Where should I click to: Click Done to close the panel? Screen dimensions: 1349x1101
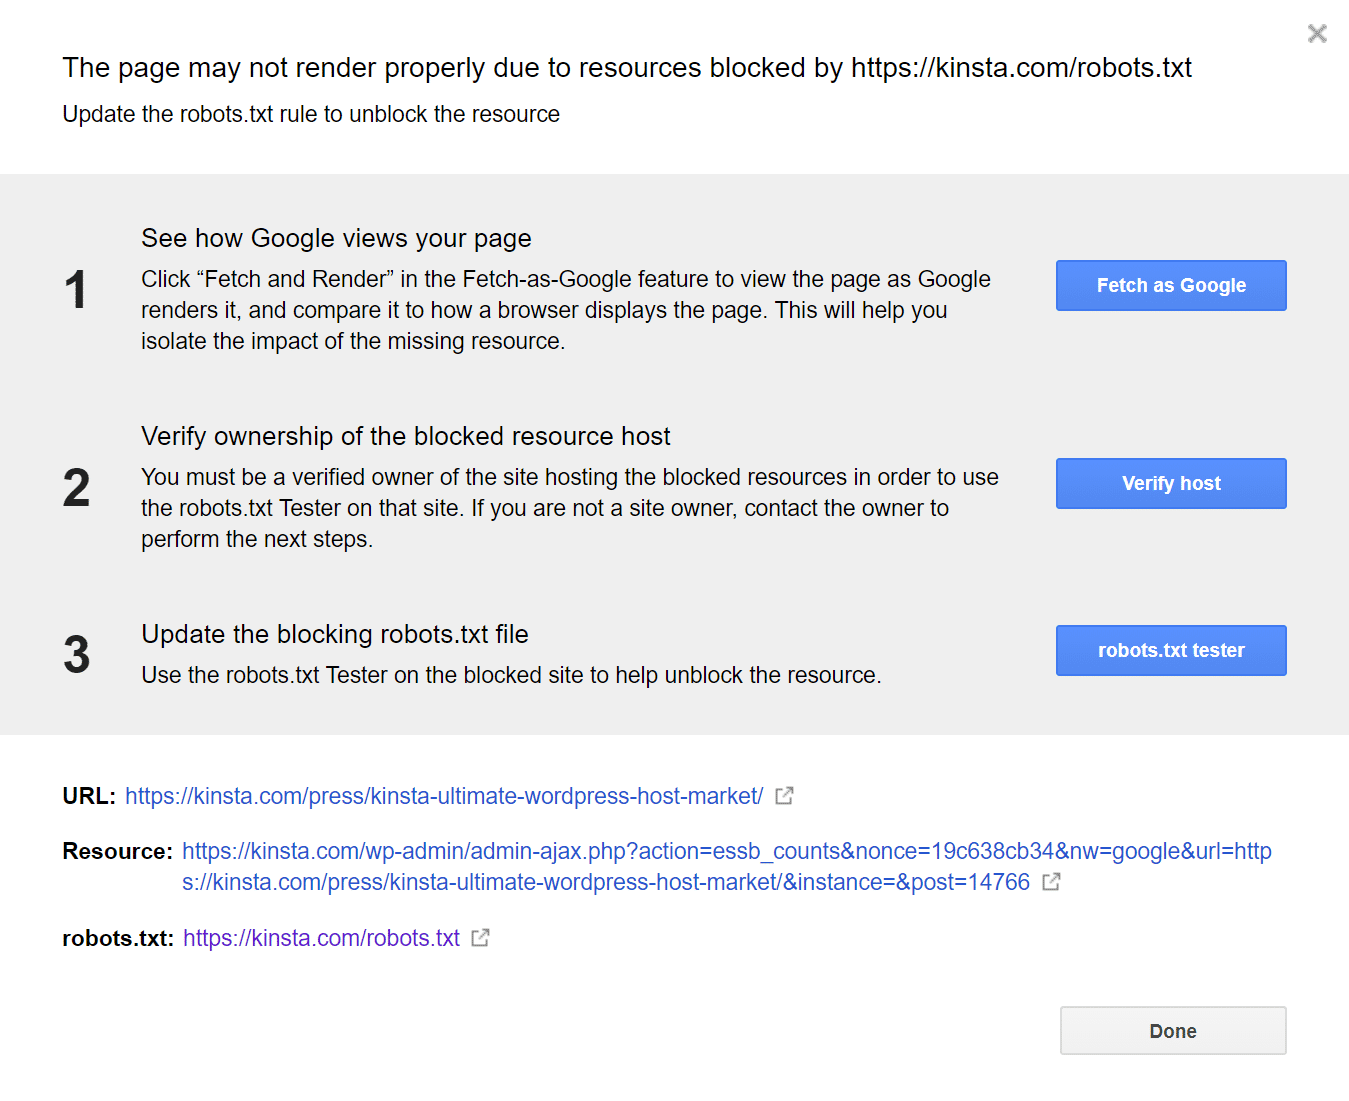coord(1172,1030)
